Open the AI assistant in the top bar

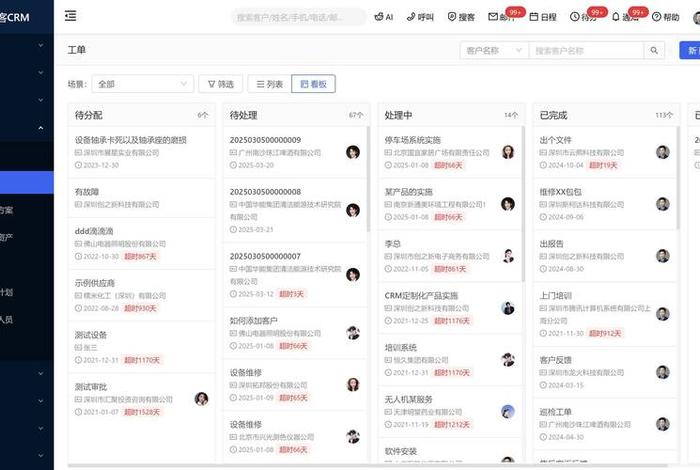(384, 17)
